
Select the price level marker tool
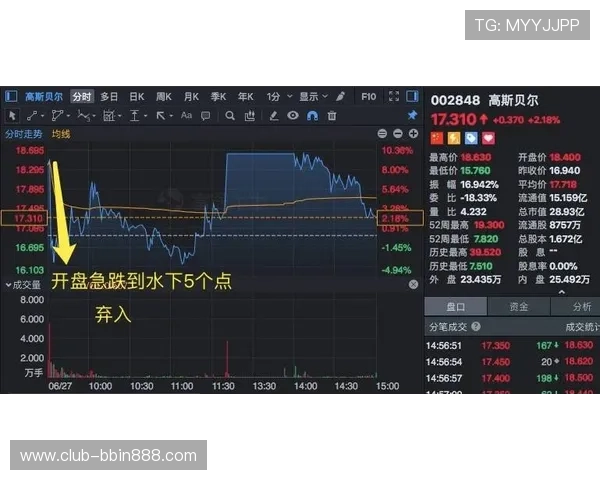(134, 115)
